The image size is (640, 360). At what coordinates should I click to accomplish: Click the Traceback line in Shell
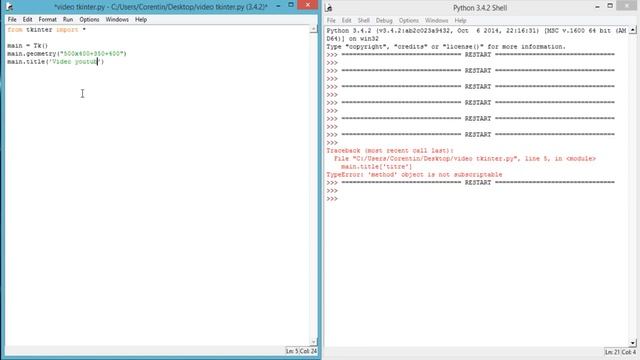390,151
